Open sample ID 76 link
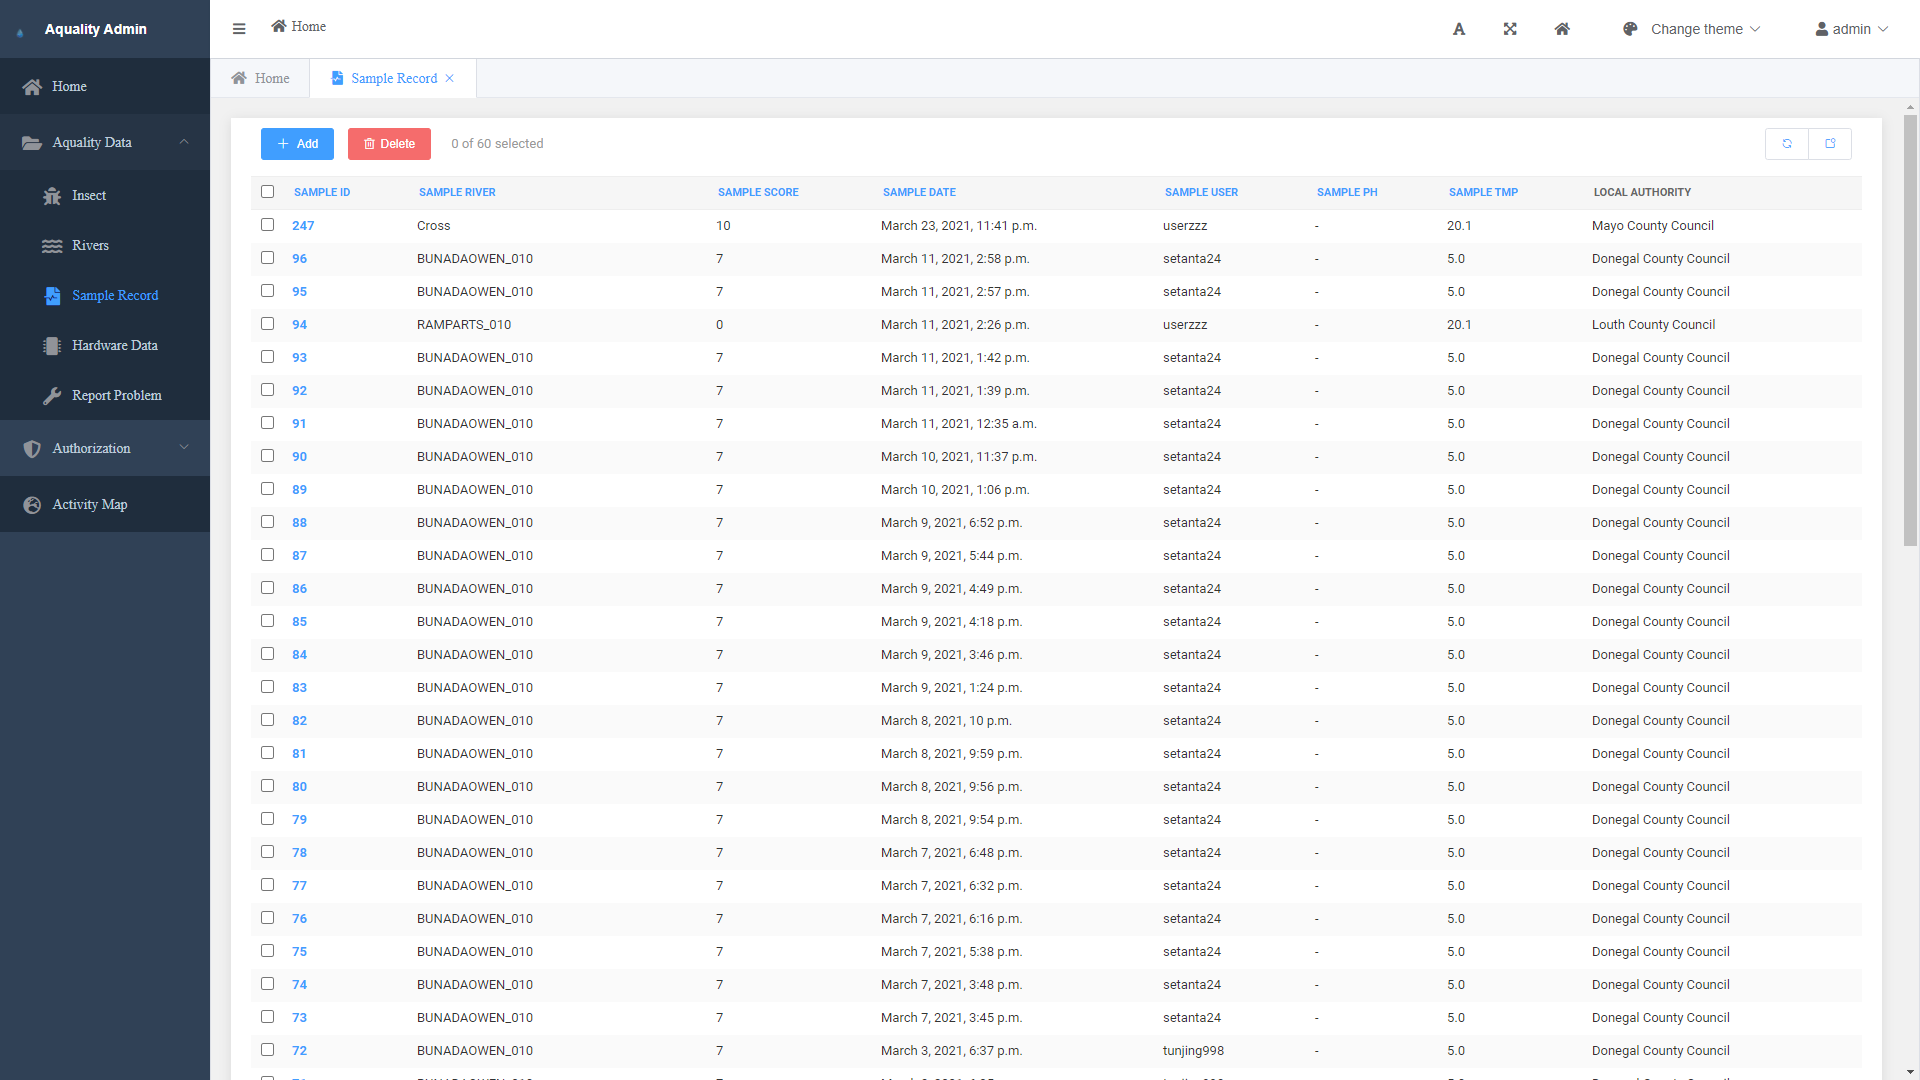This screenshot has width=1920, height=1080. (x=299, y=919)
